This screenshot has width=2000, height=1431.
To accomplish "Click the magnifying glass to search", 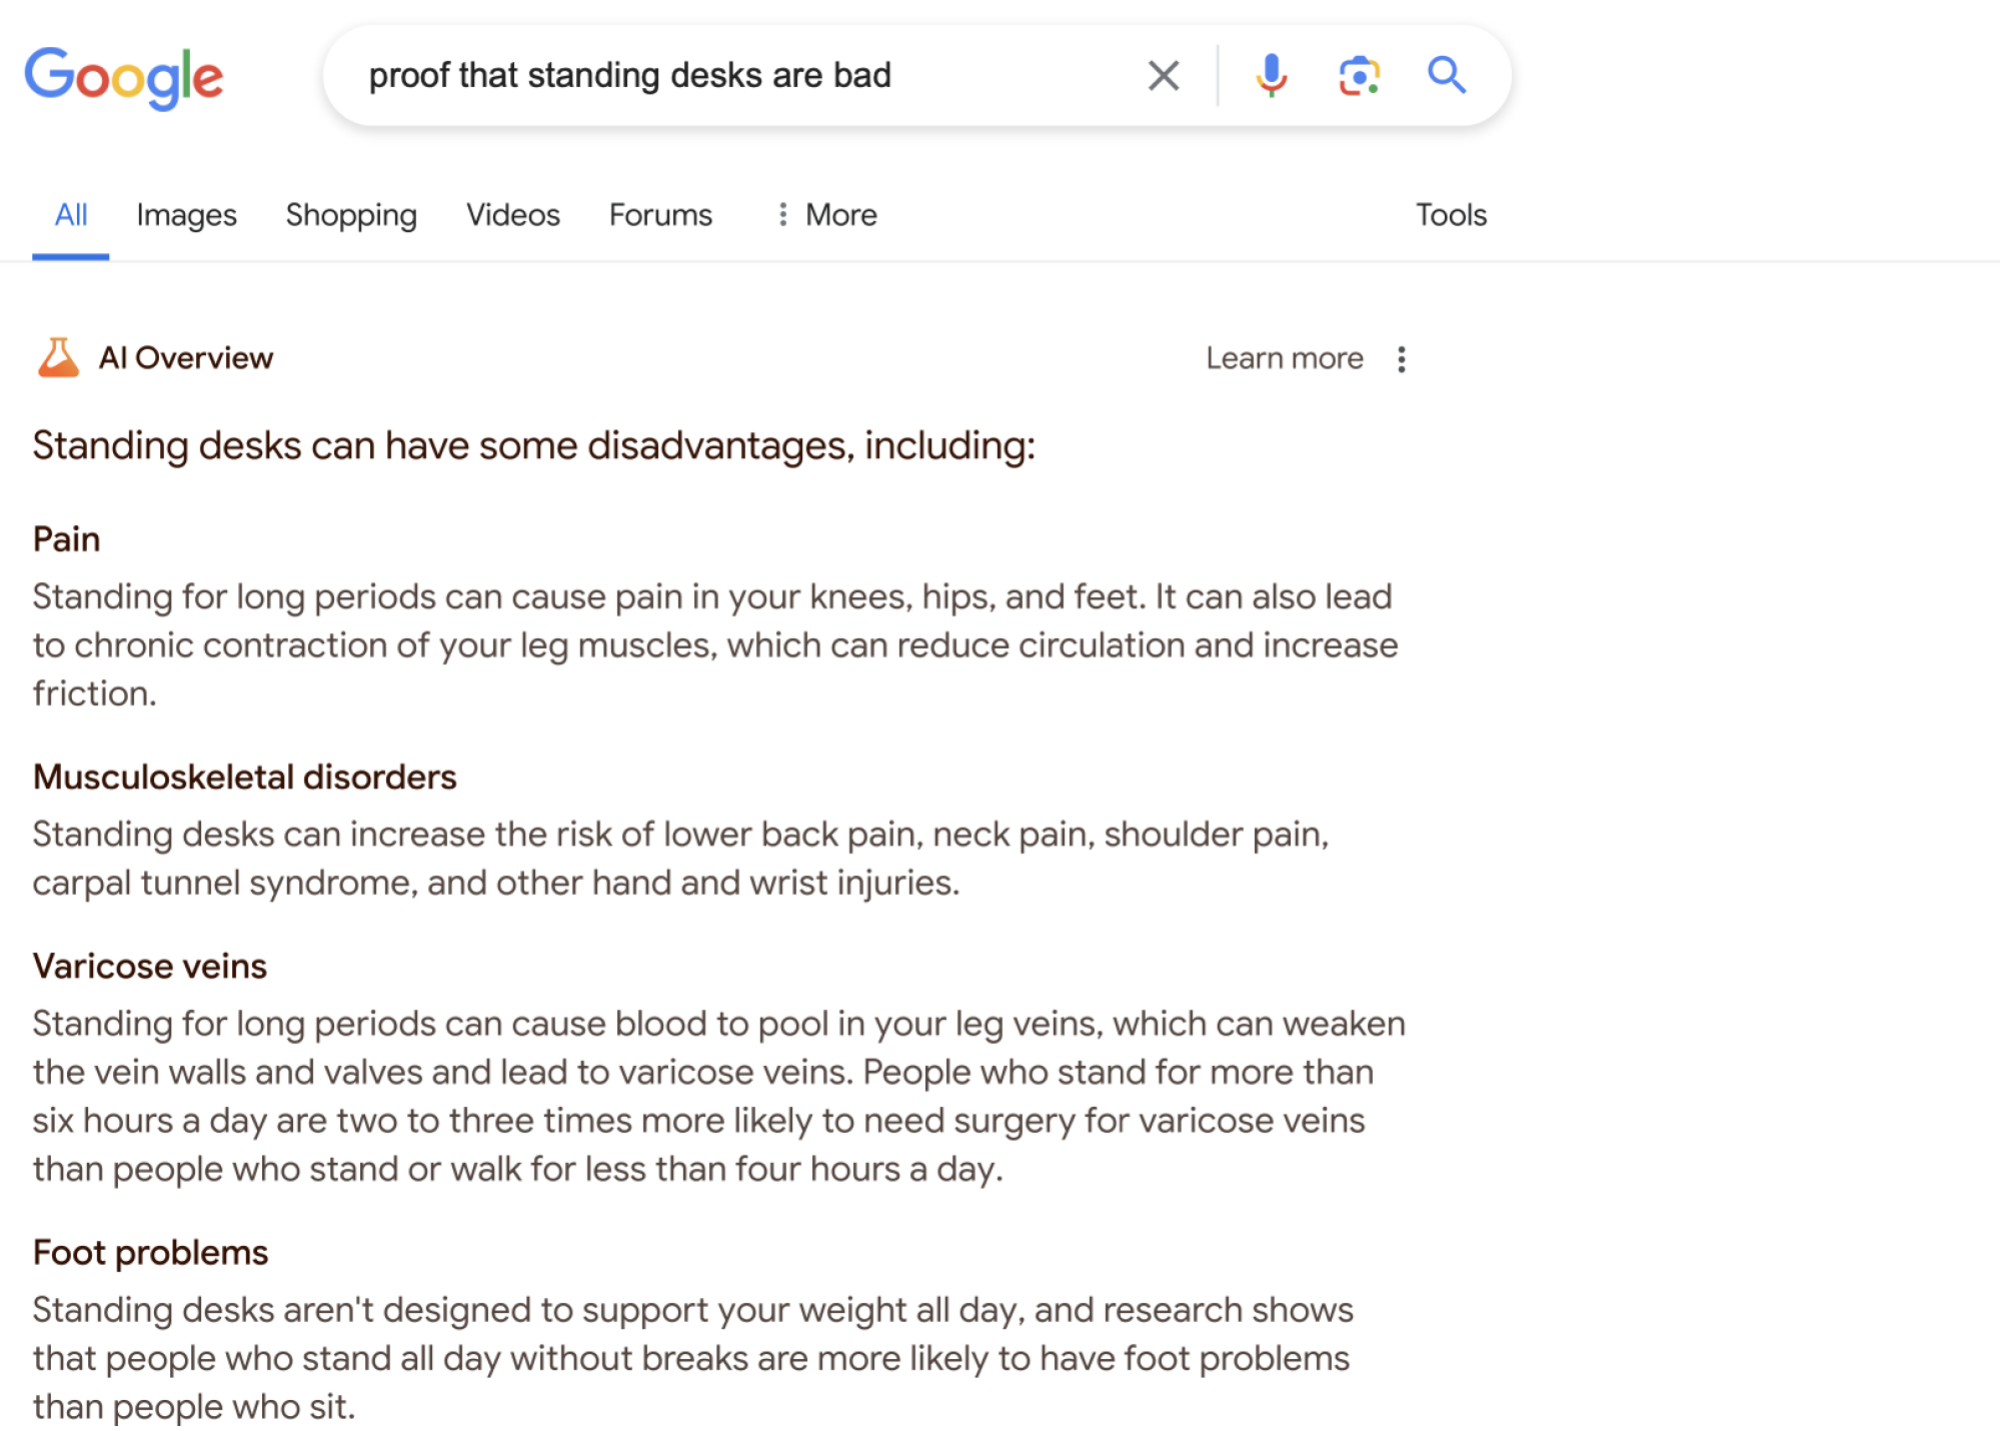I will click(1447, 74).
